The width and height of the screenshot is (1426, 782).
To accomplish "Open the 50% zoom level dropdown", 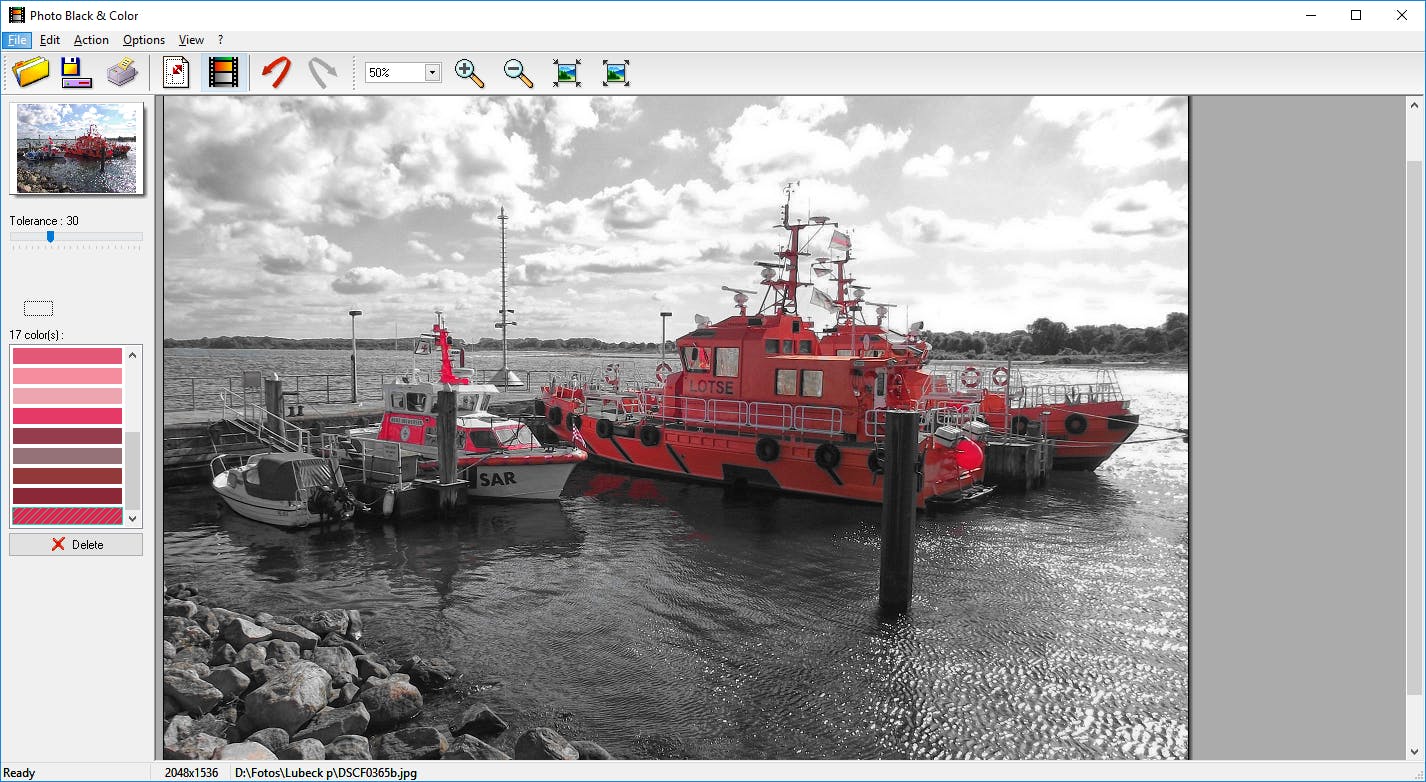I will [432, 72].
